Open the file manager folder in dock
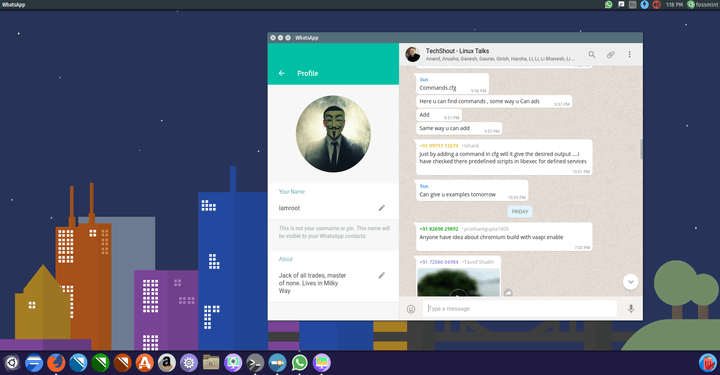 point(211,363)
